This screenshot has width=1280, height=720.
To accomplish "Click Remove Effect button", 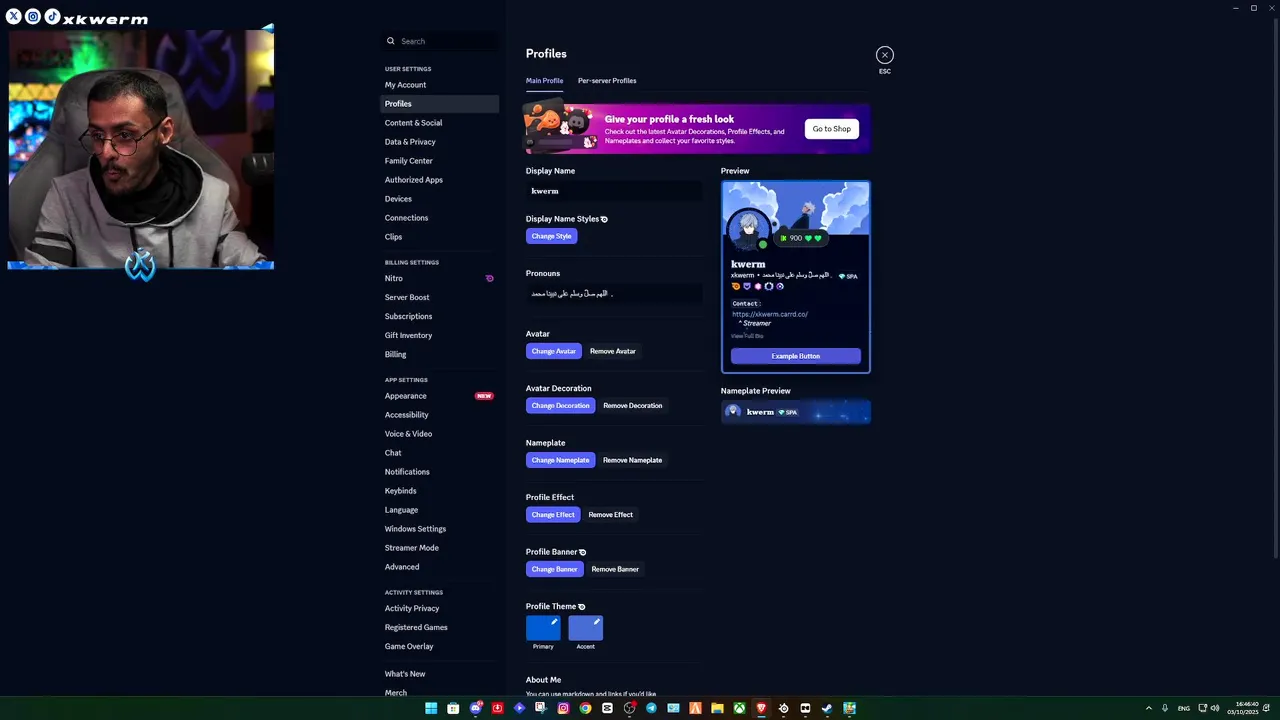I will coord(611,515).
